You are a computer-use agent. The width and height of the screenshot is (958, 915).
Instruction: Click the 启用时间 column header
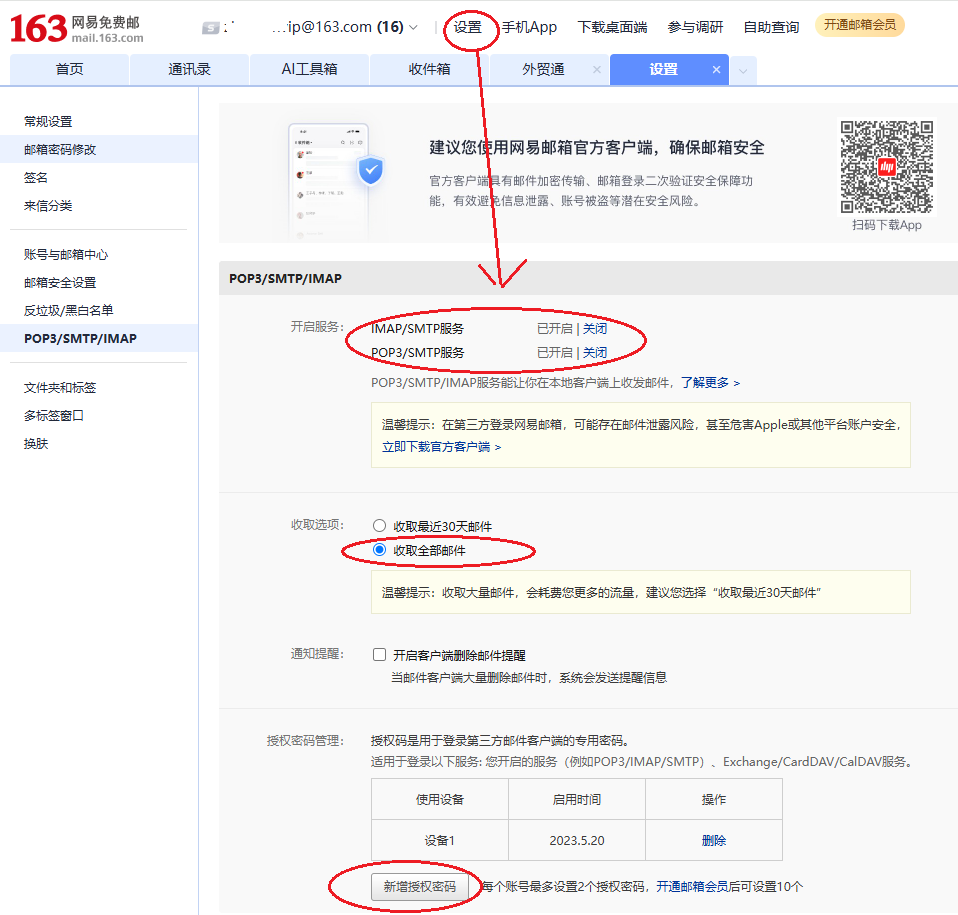point(577,800)
